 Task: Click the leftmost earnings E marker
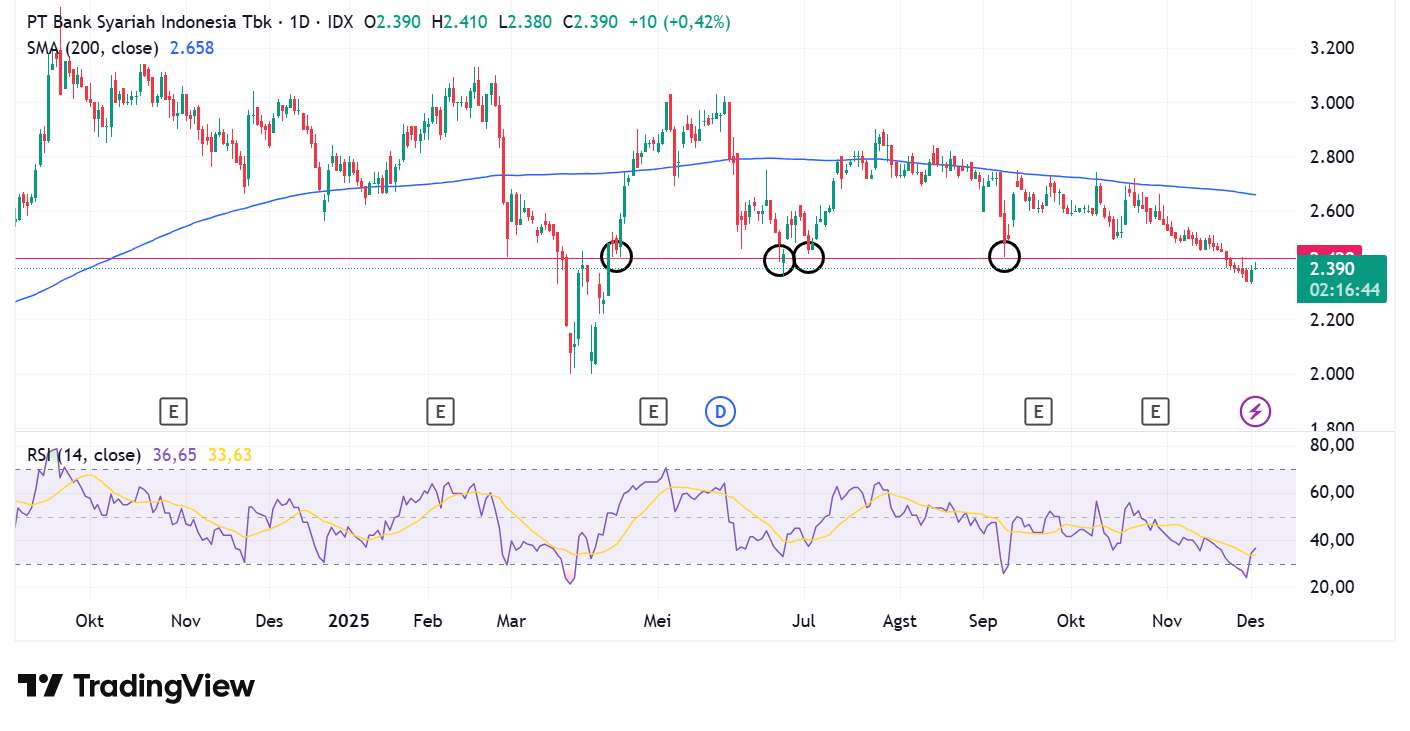(173, 410)
